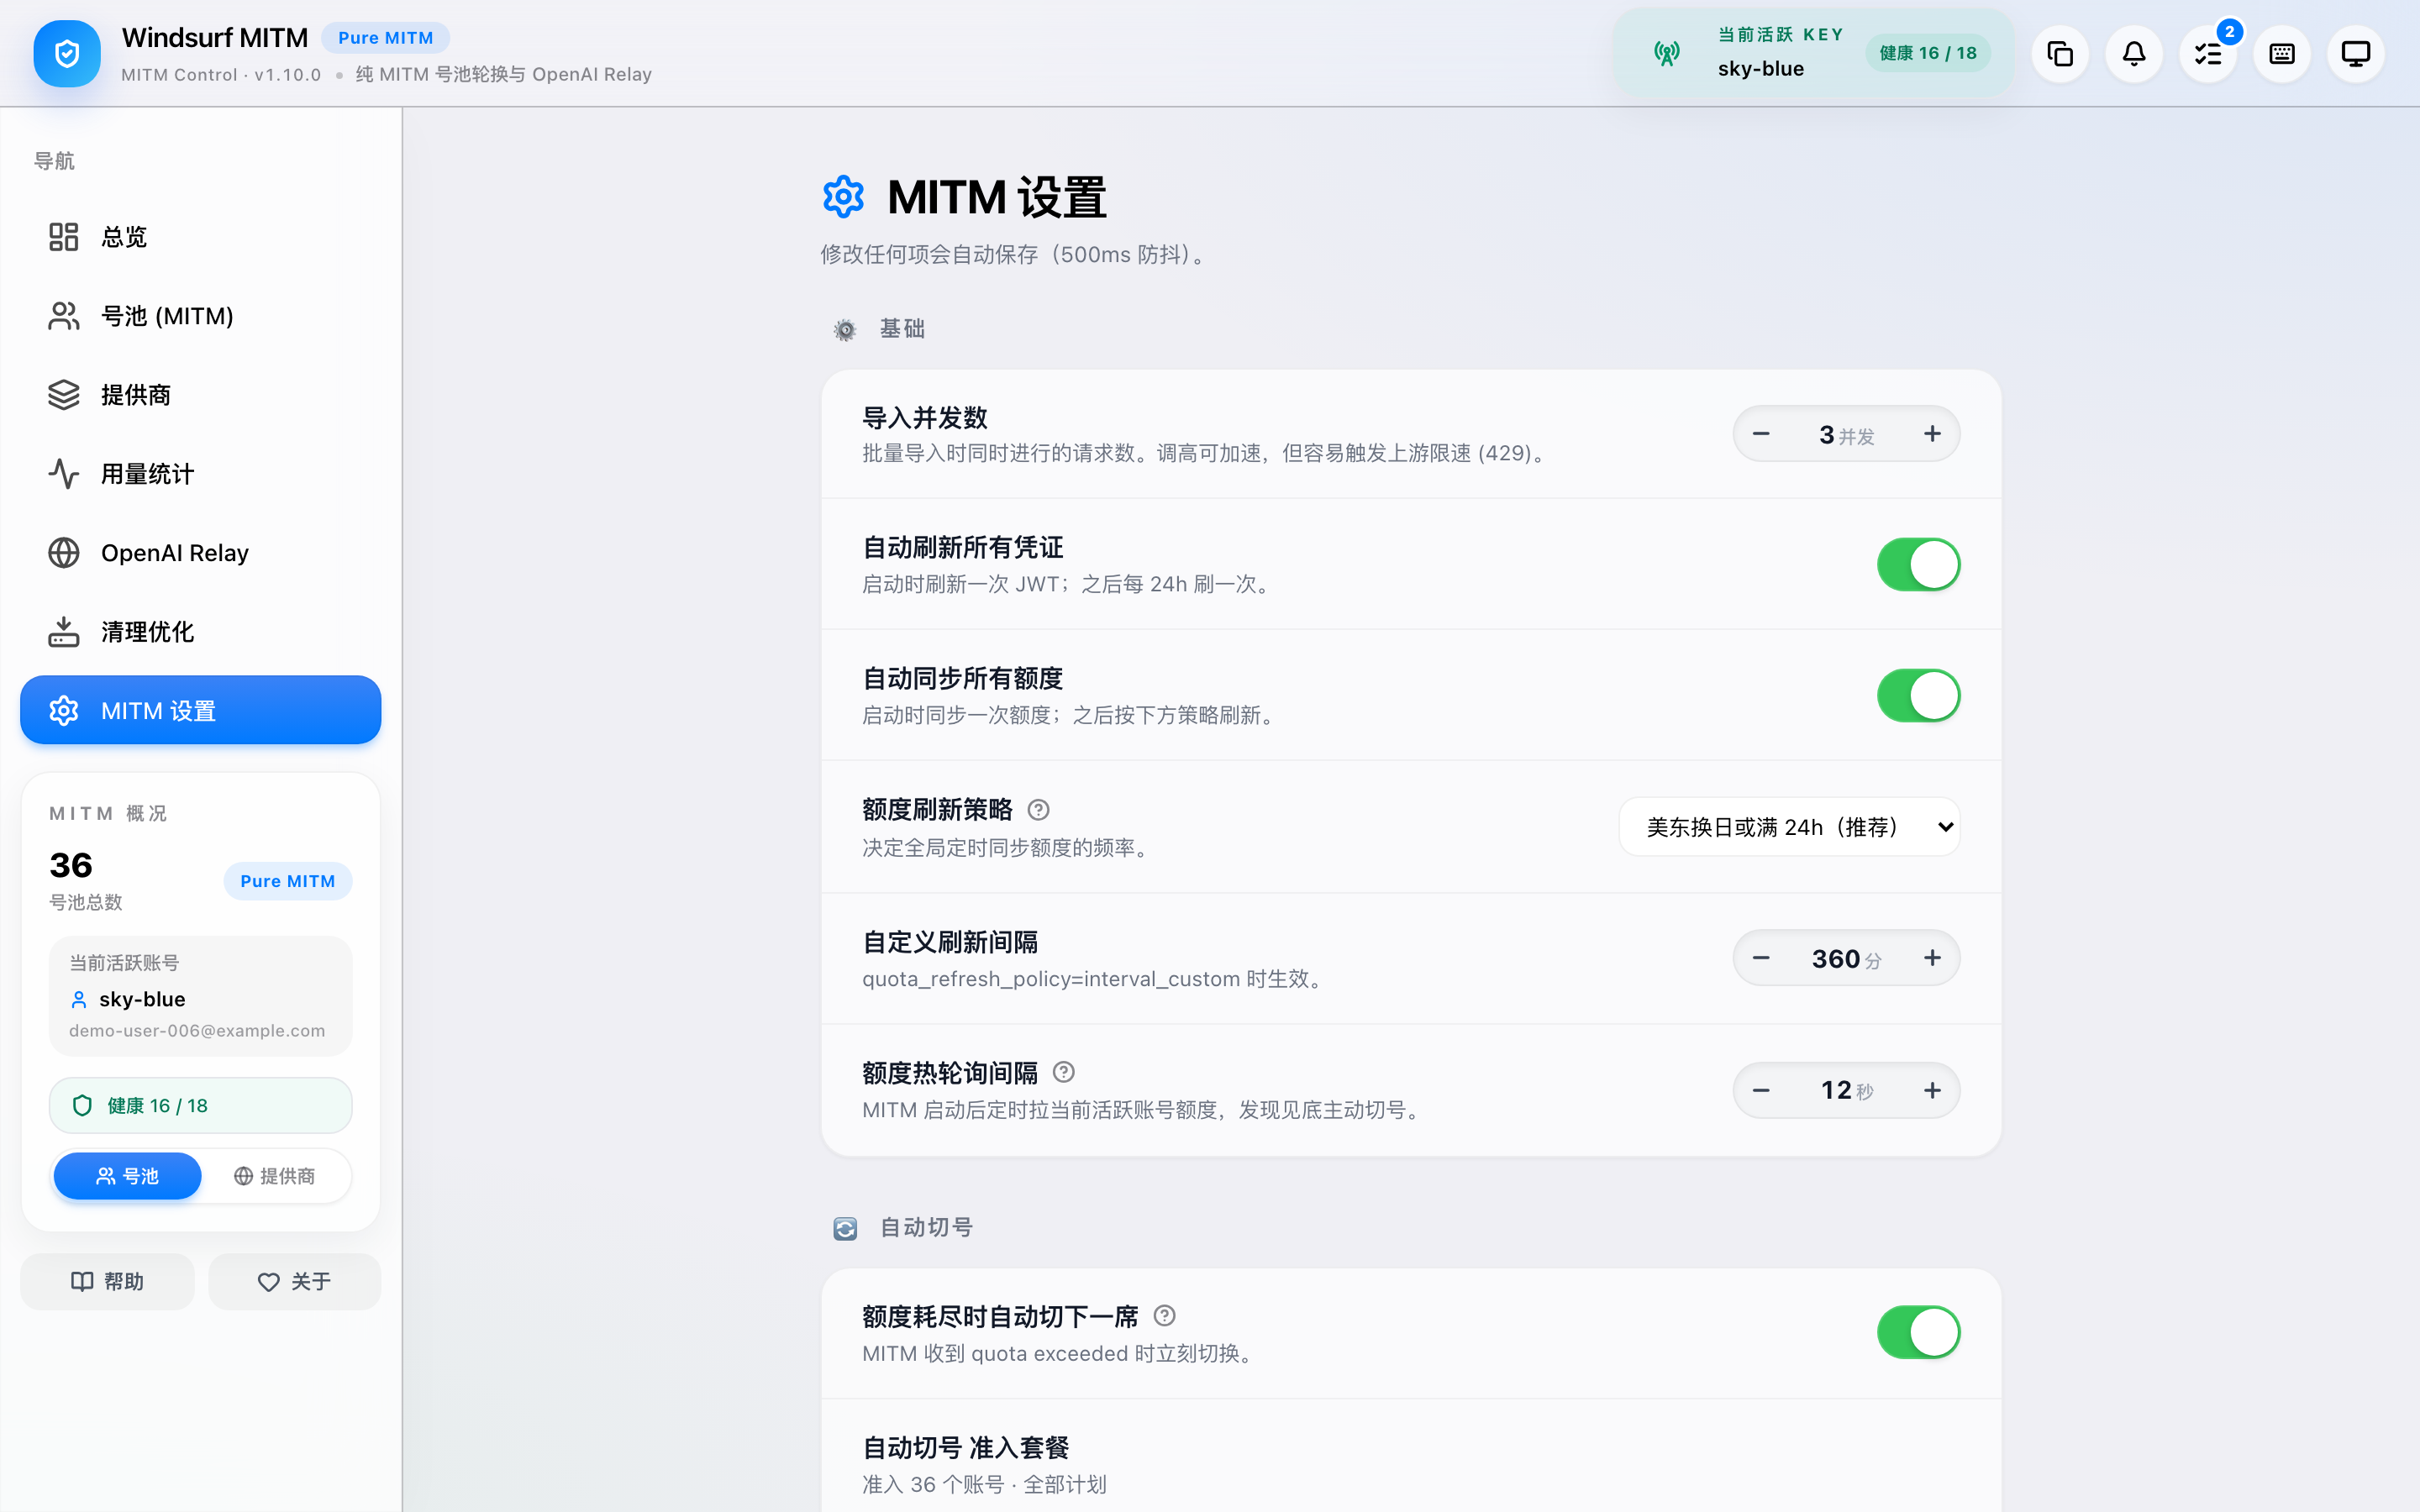Open OpenAI Relay page

[200, 553]
